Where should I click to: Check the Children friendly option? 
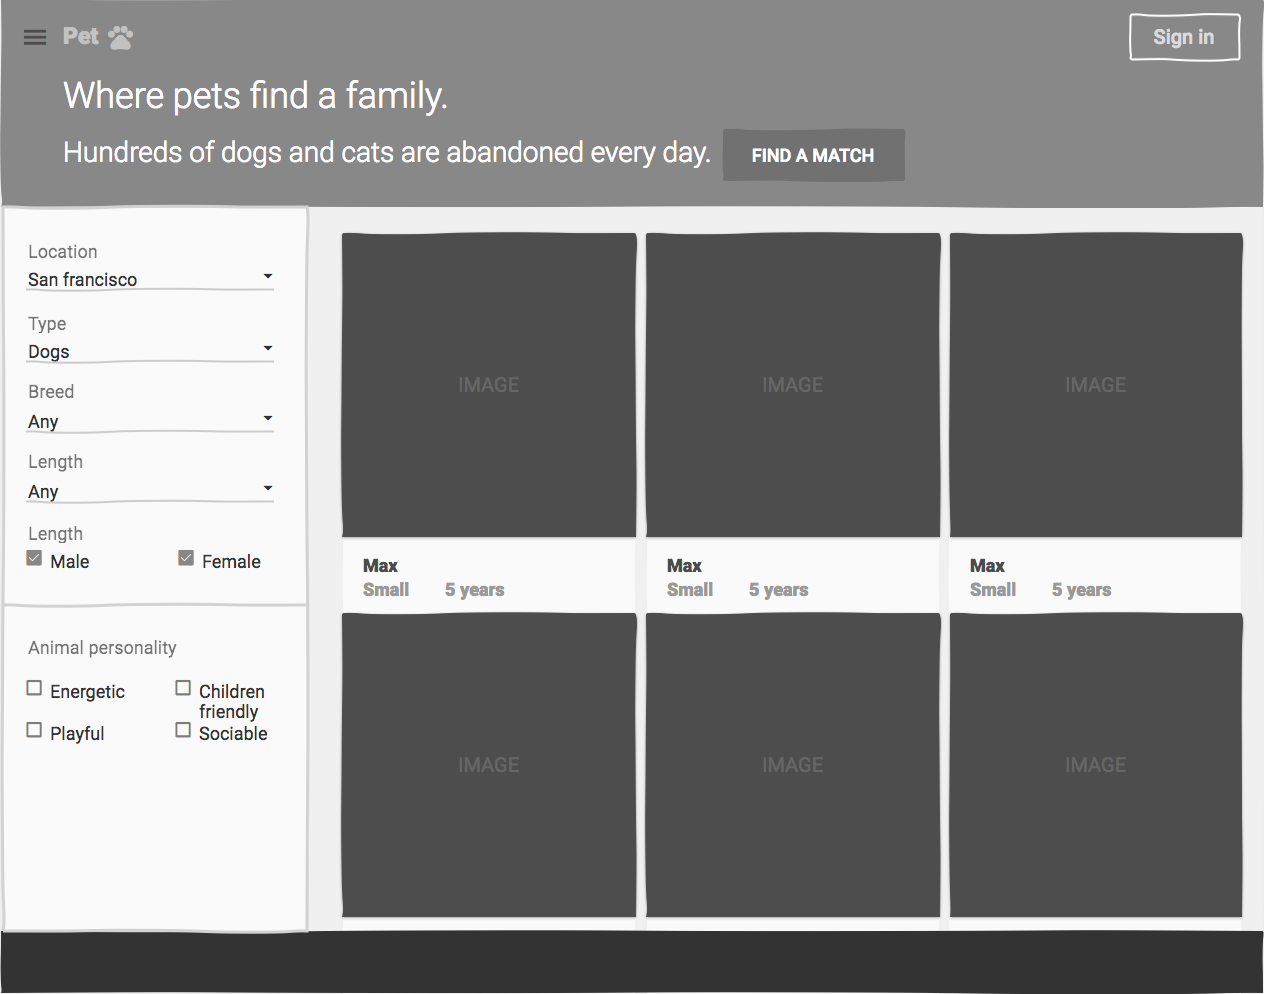pos(183,688)
